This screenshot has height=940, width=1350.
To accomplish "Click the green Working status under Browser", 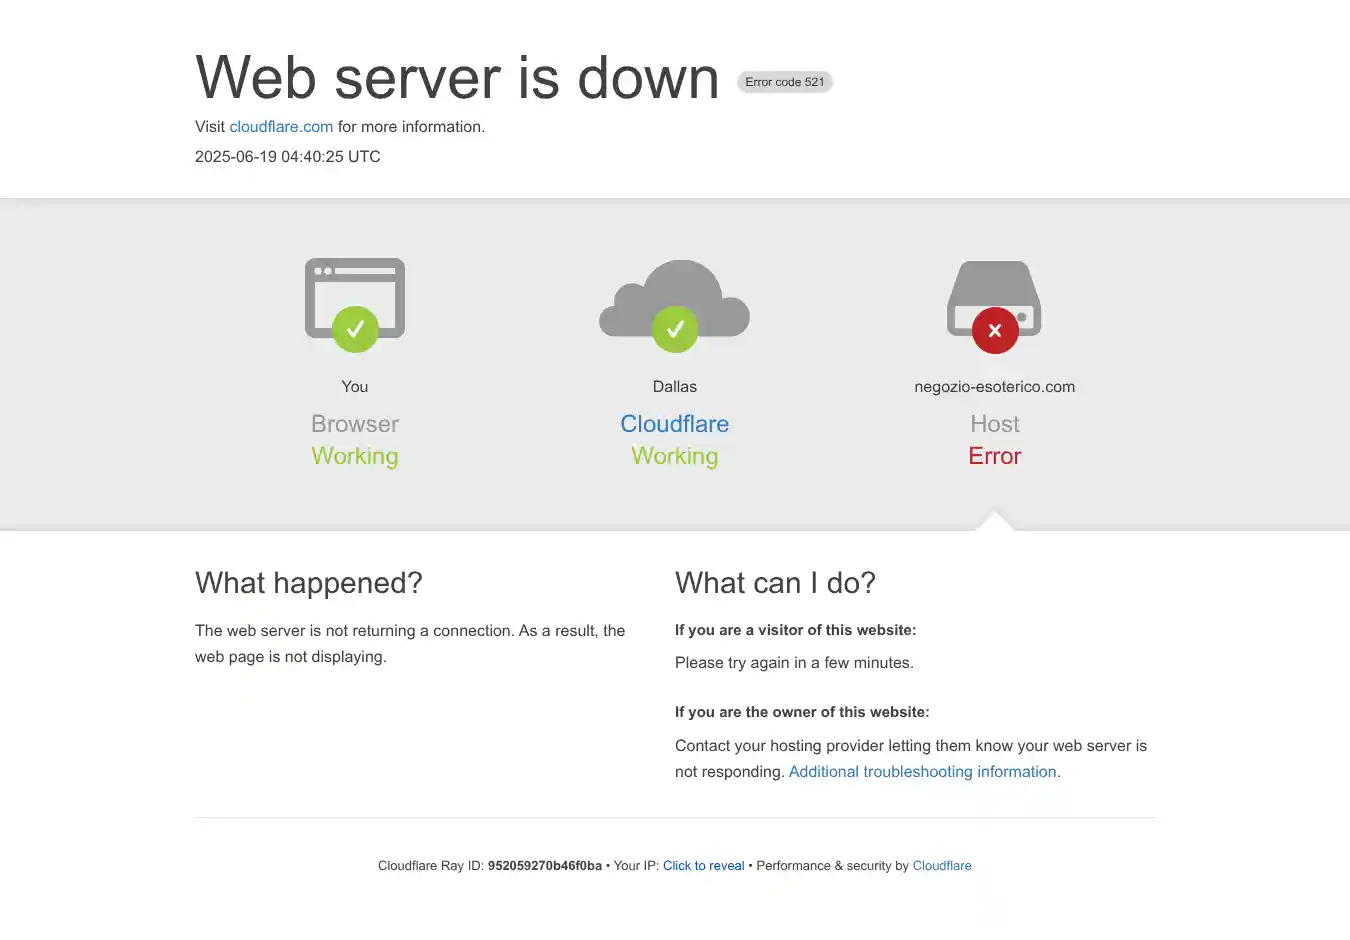I will coord(355,456).
